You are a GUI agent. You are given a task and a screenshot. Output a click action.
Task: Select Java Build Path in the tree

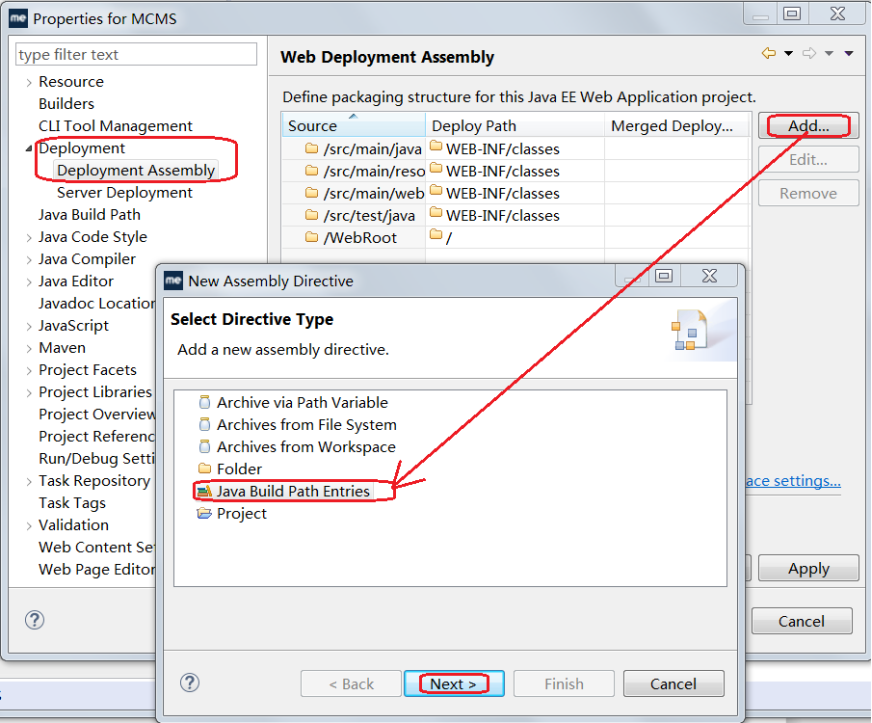click(89, 215)
